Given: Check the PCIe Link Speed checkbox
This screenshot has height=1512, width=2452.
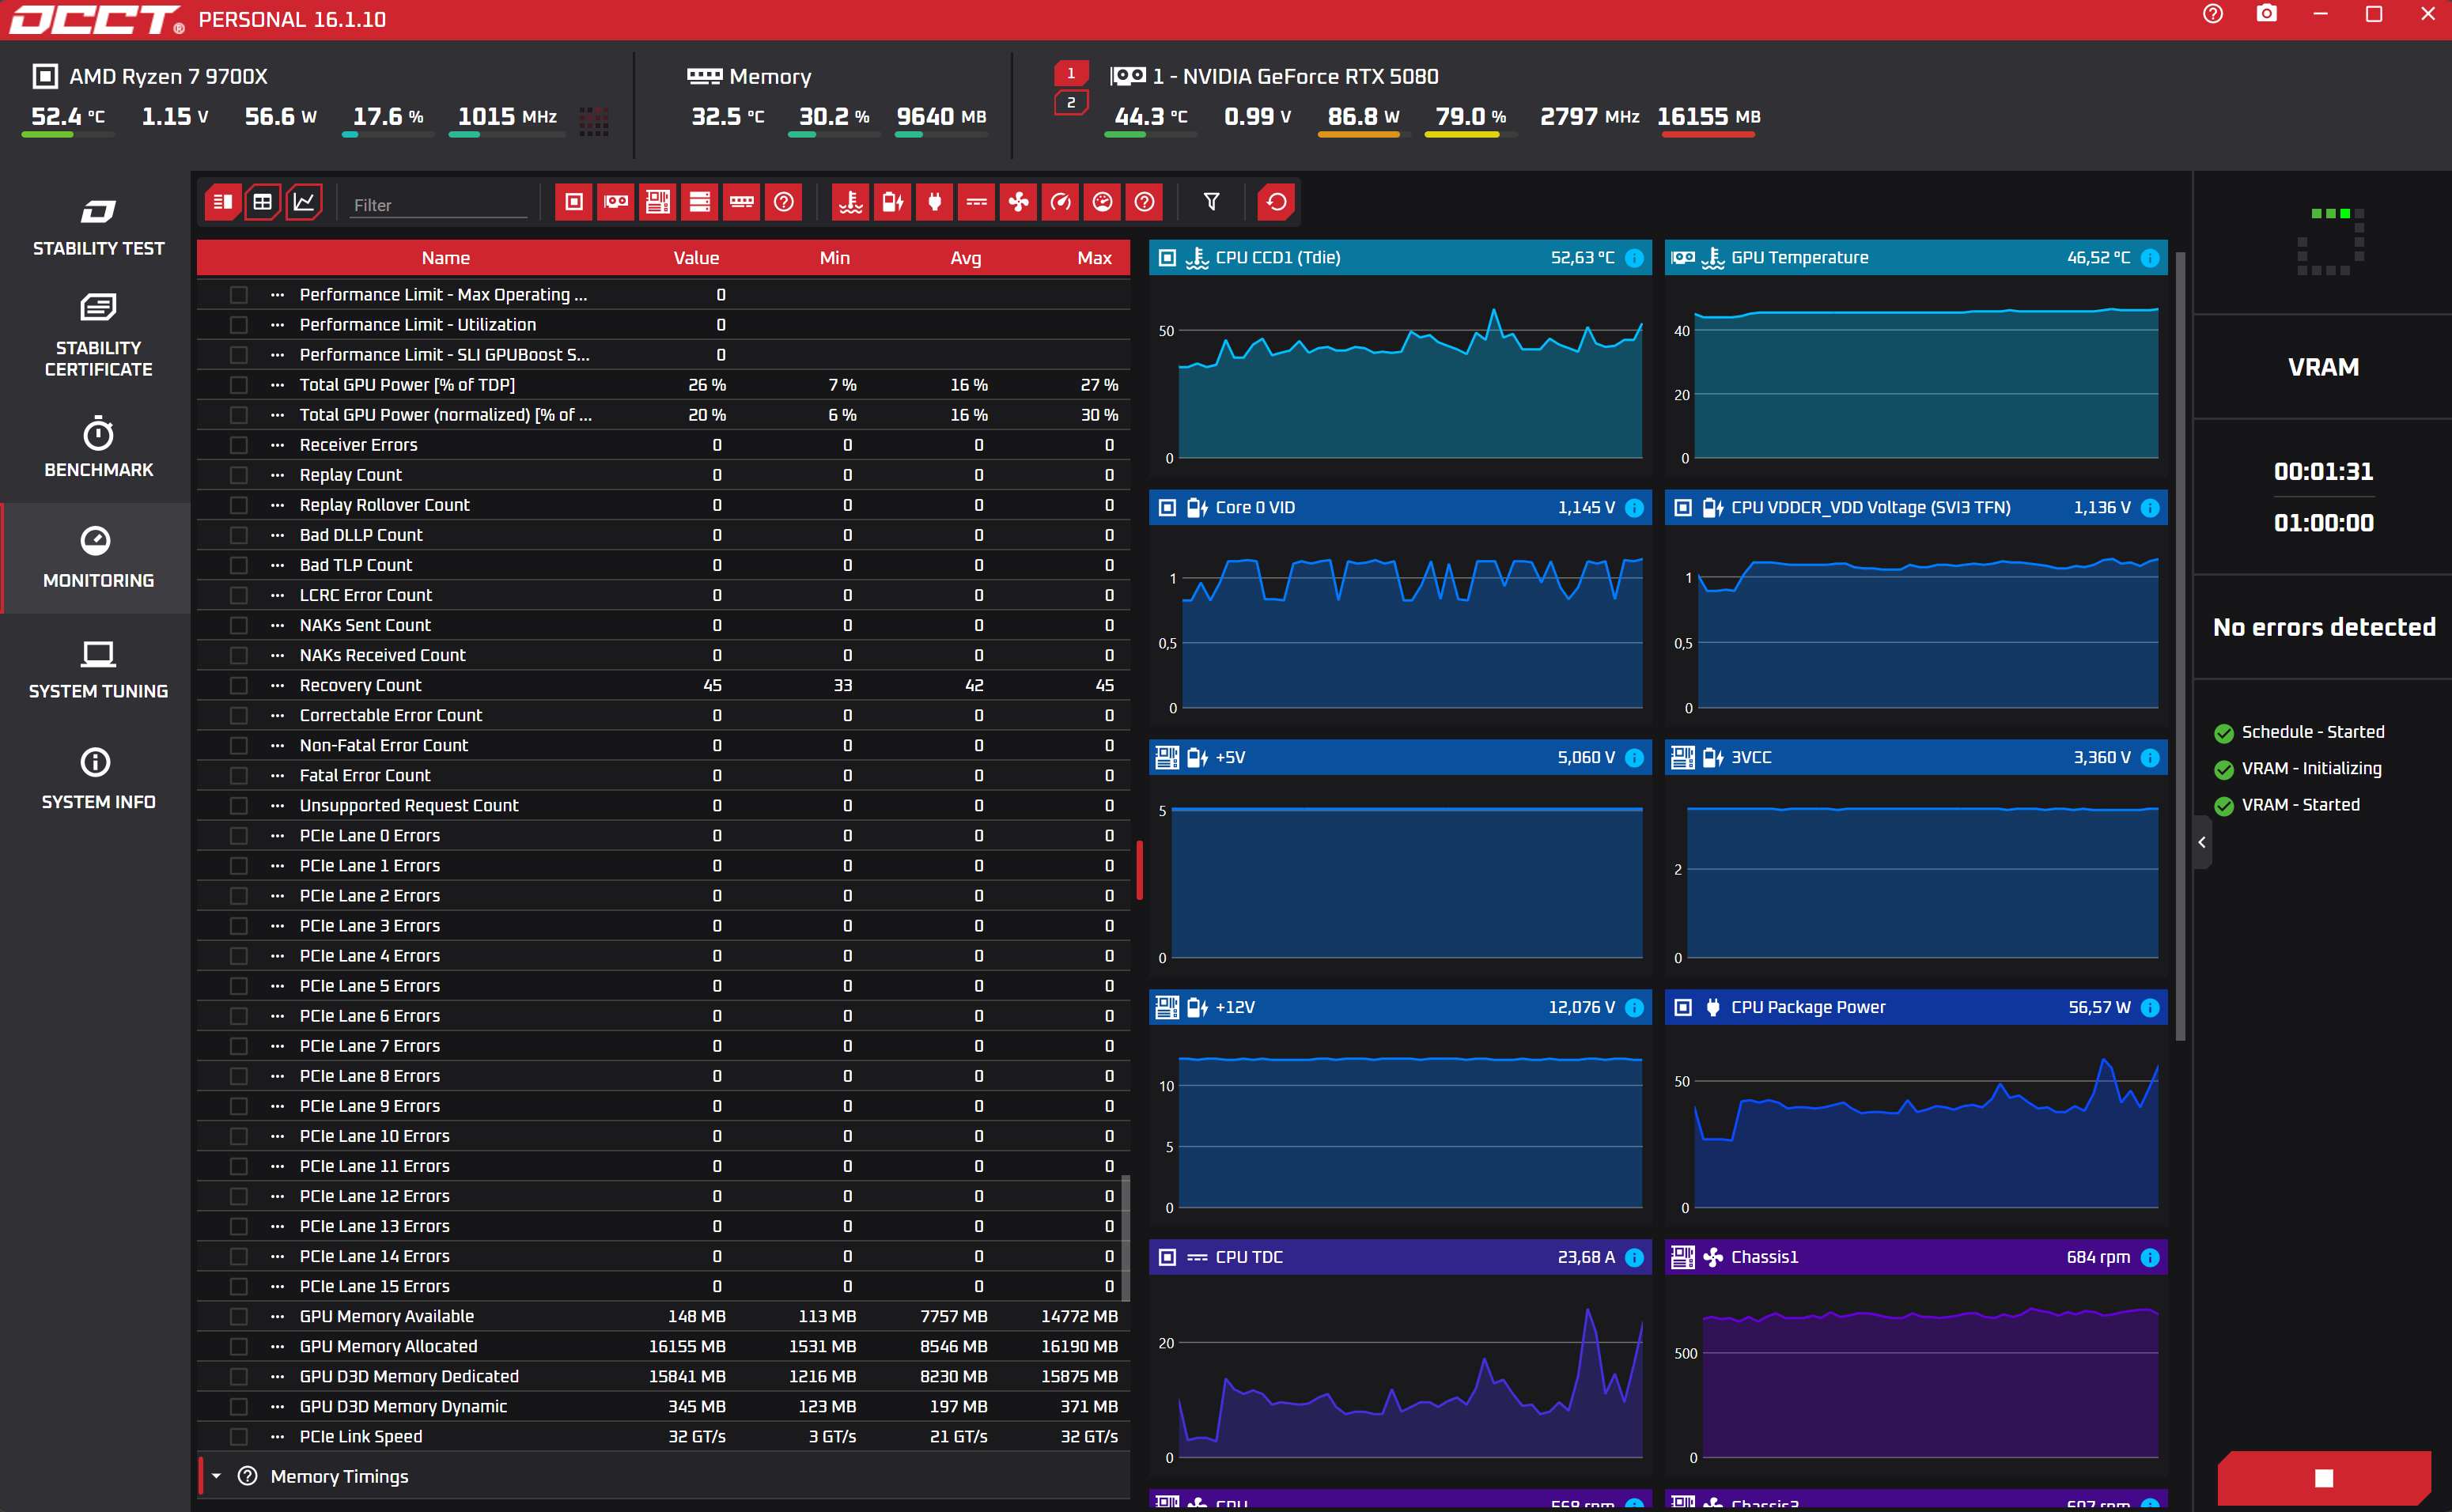Looking at the screenshot, I should 238,1436.
